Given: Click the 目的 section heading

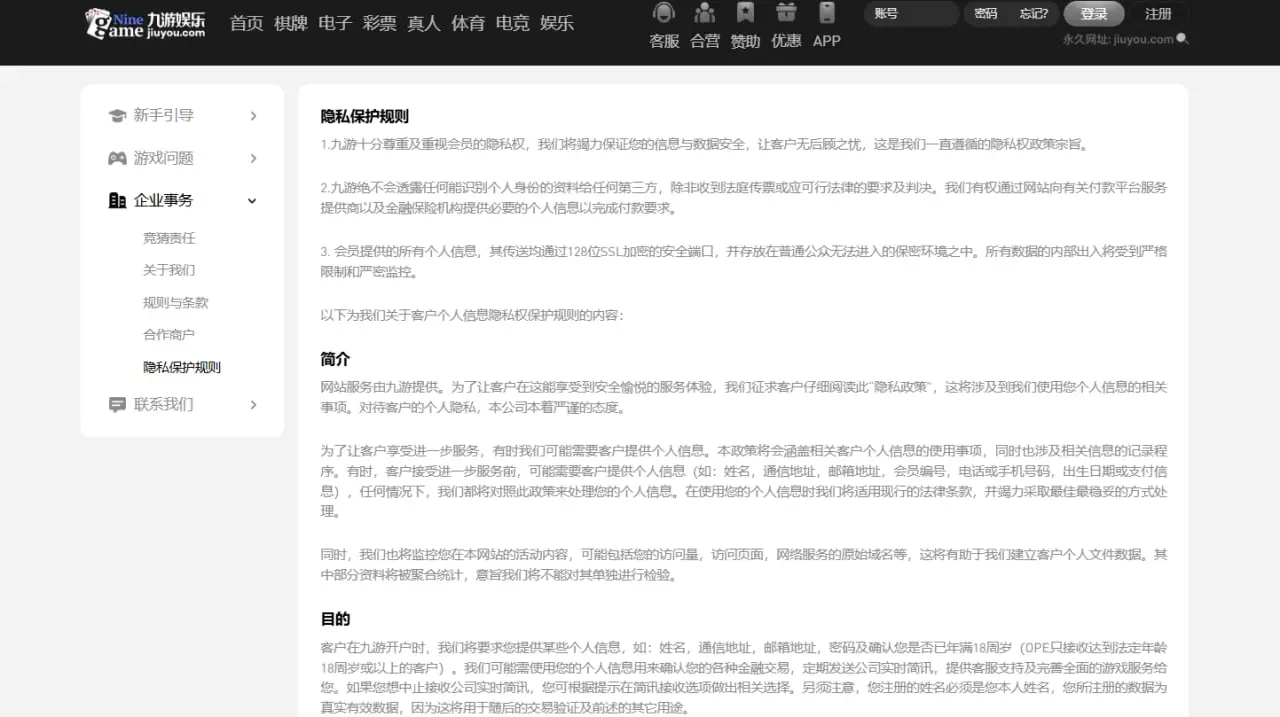Looking at the screenshot, I should tap(335, 619).
